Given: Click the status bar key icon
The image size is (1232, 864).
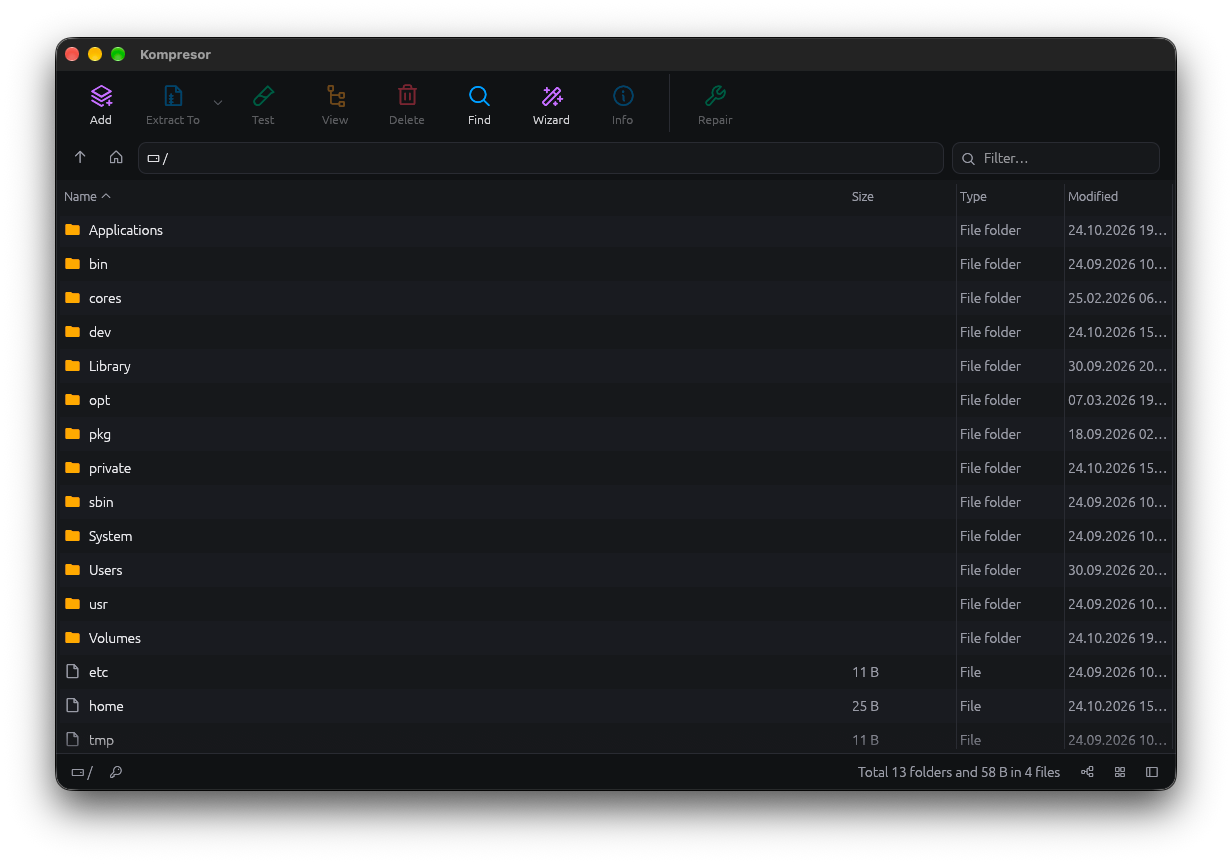Looking at the screenshot, I should tap(115, 772).
